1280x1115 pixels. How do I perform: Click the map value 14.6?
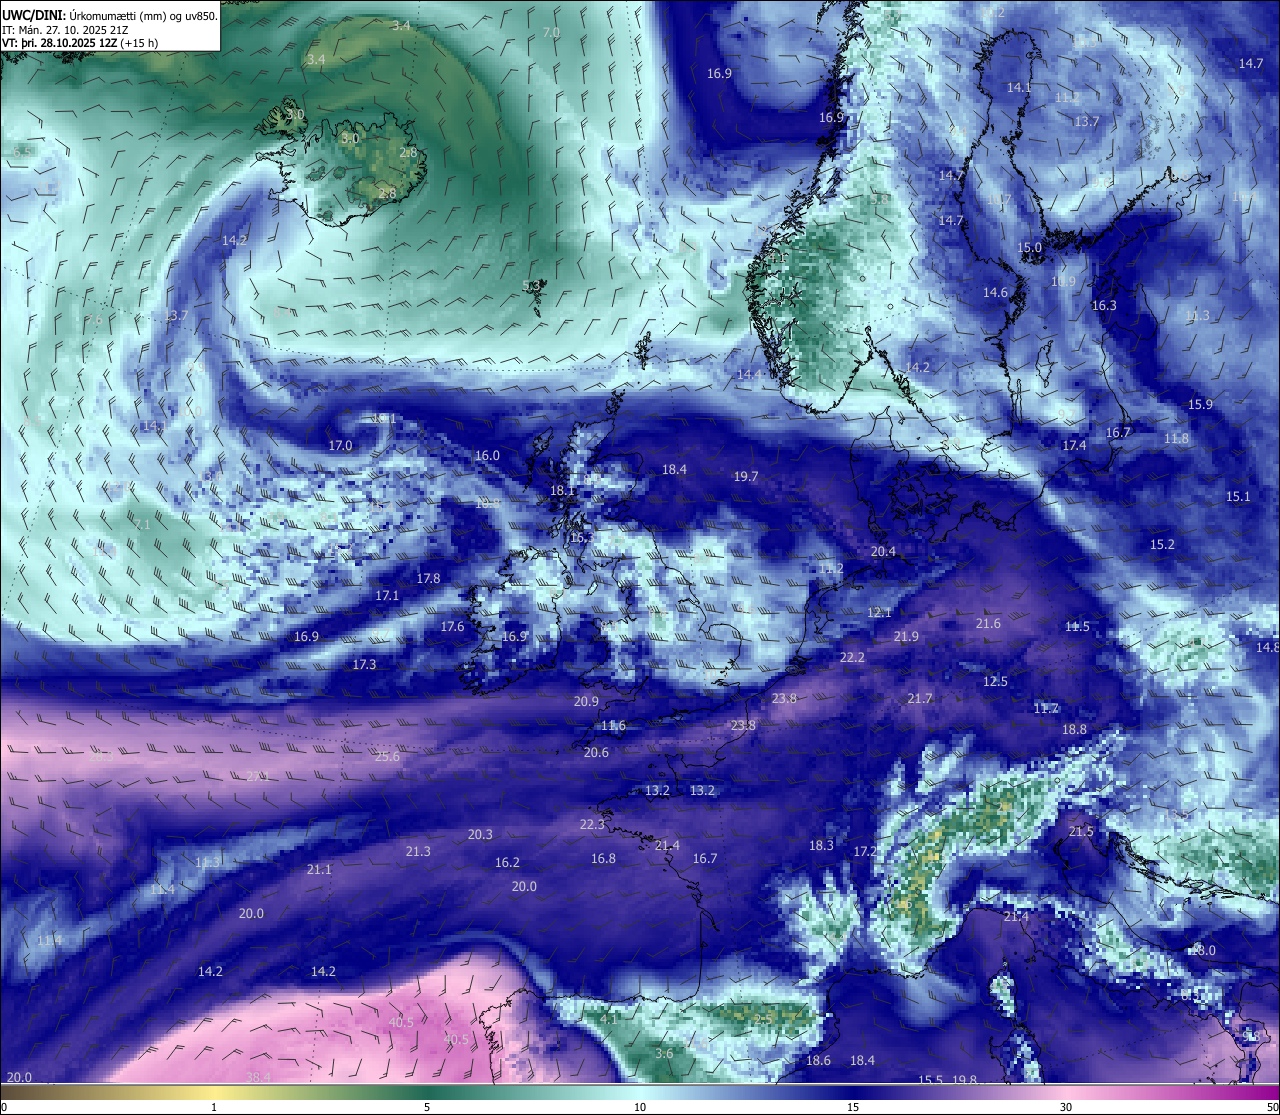995,293
